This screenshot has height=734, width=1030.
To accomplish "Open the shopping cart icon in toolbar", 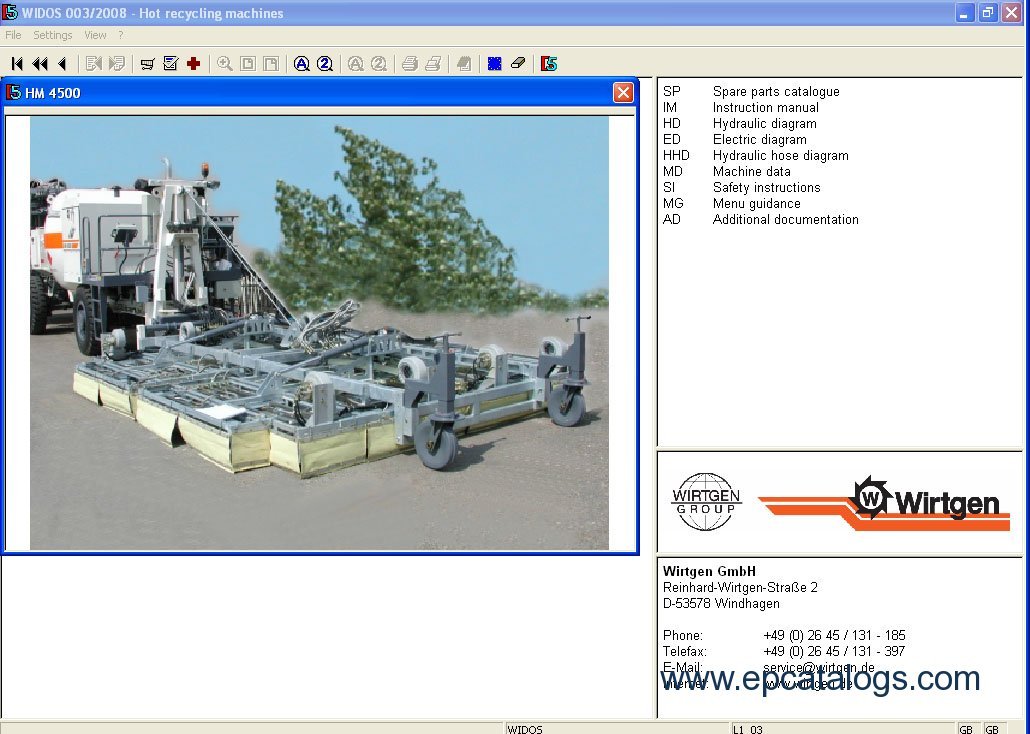I will (x=148, y=64).
